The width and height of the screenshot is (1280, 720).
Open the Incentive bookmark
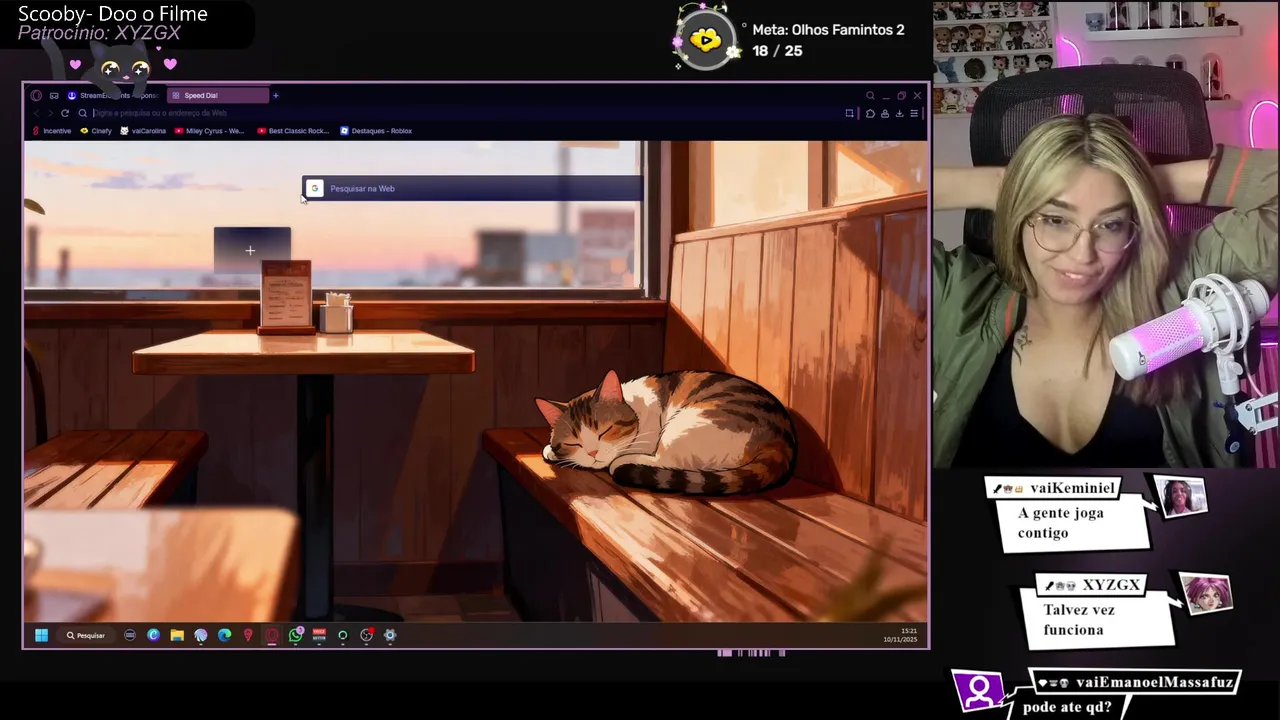[x=52, y=131]
